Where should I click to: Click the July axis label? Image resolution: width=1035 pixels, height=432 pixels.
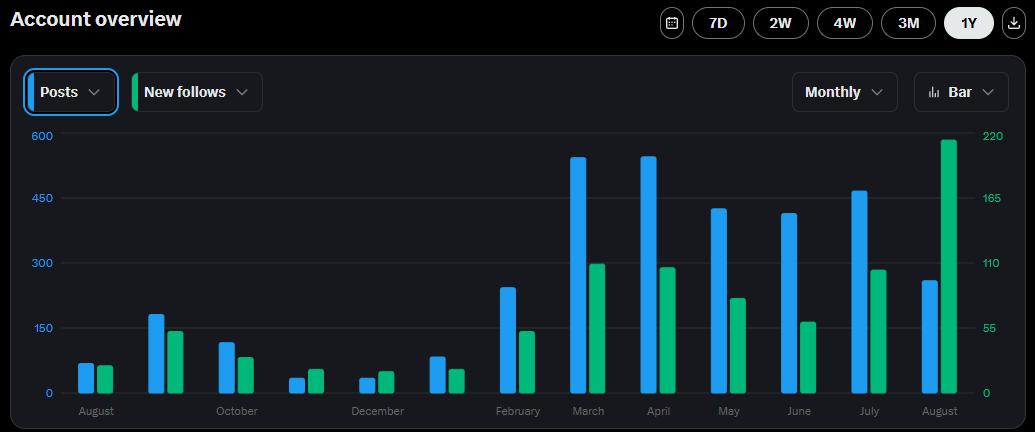869,411
